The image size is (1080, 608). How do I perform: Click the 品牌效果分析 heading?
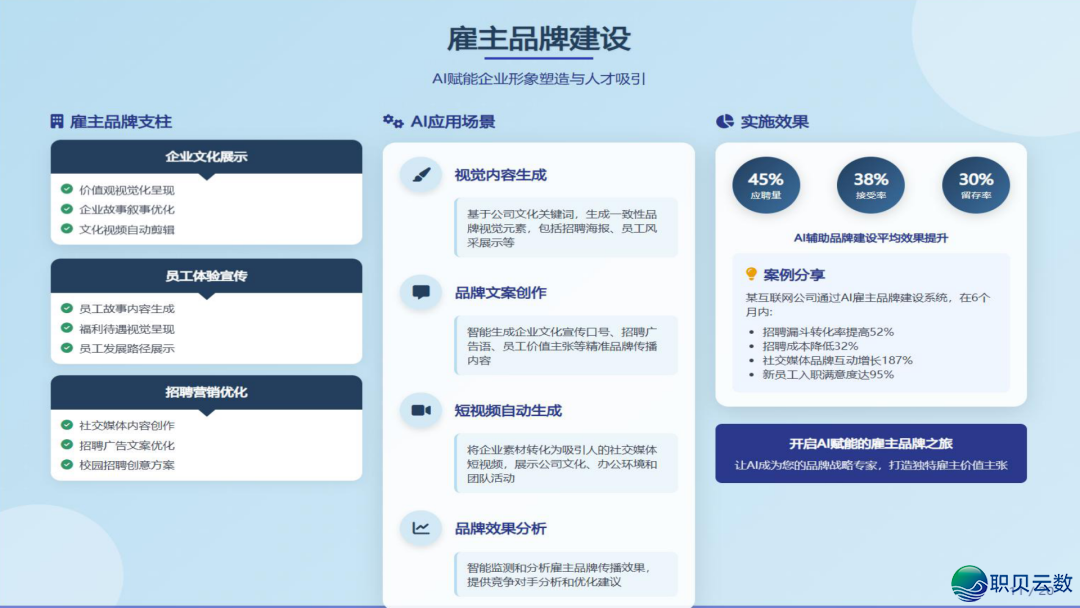click(501, 528)
